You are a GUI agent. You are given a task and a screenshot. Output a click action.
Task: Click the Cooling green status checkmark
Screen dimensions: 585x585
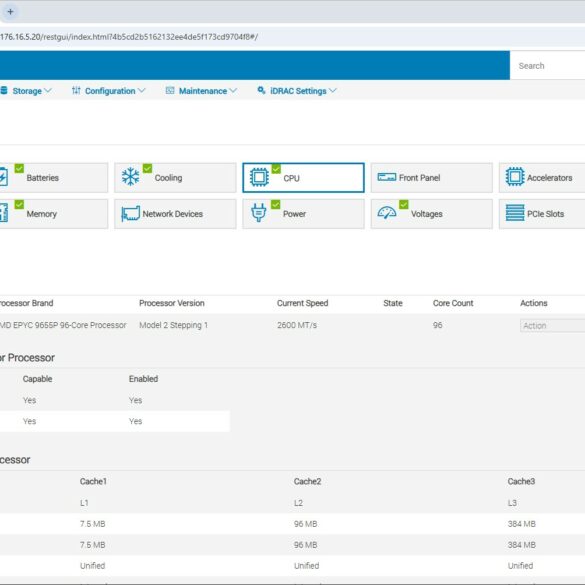(147, 168)
